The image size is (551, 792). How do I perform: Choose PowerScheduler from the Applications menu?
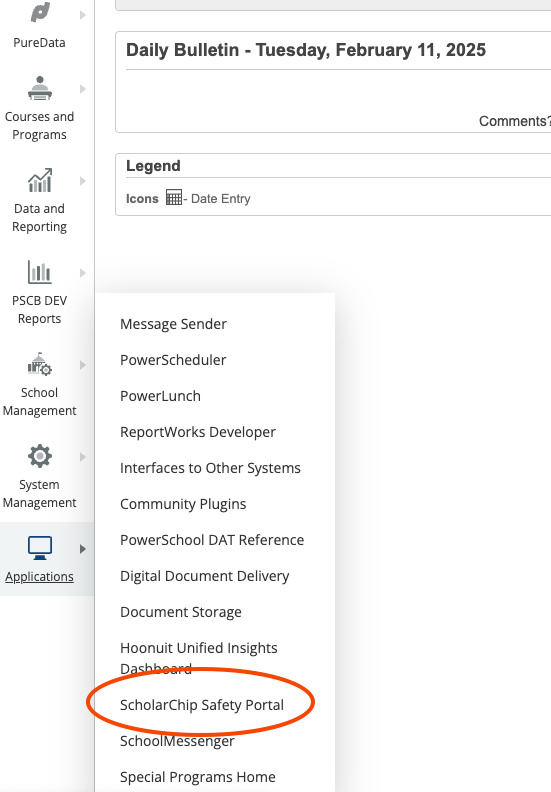[x=173, y=360]
